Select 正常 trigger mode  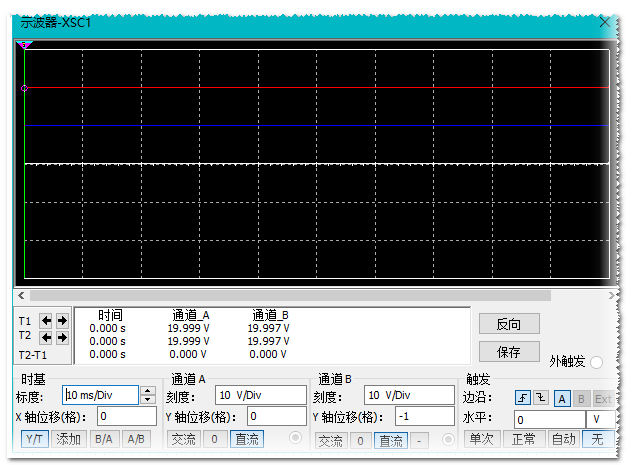coord(524,439)
